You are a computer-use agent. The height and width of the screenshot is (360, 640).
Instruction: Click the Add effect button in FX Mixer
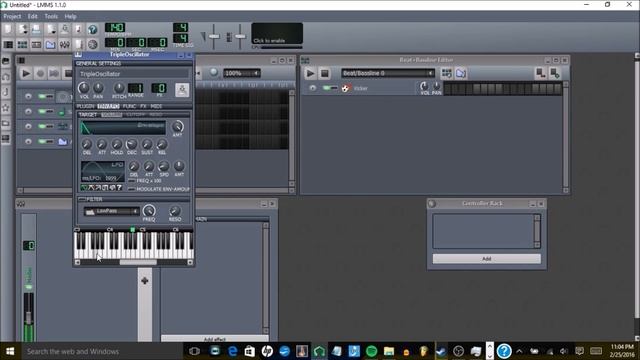(x=215, y=339)
